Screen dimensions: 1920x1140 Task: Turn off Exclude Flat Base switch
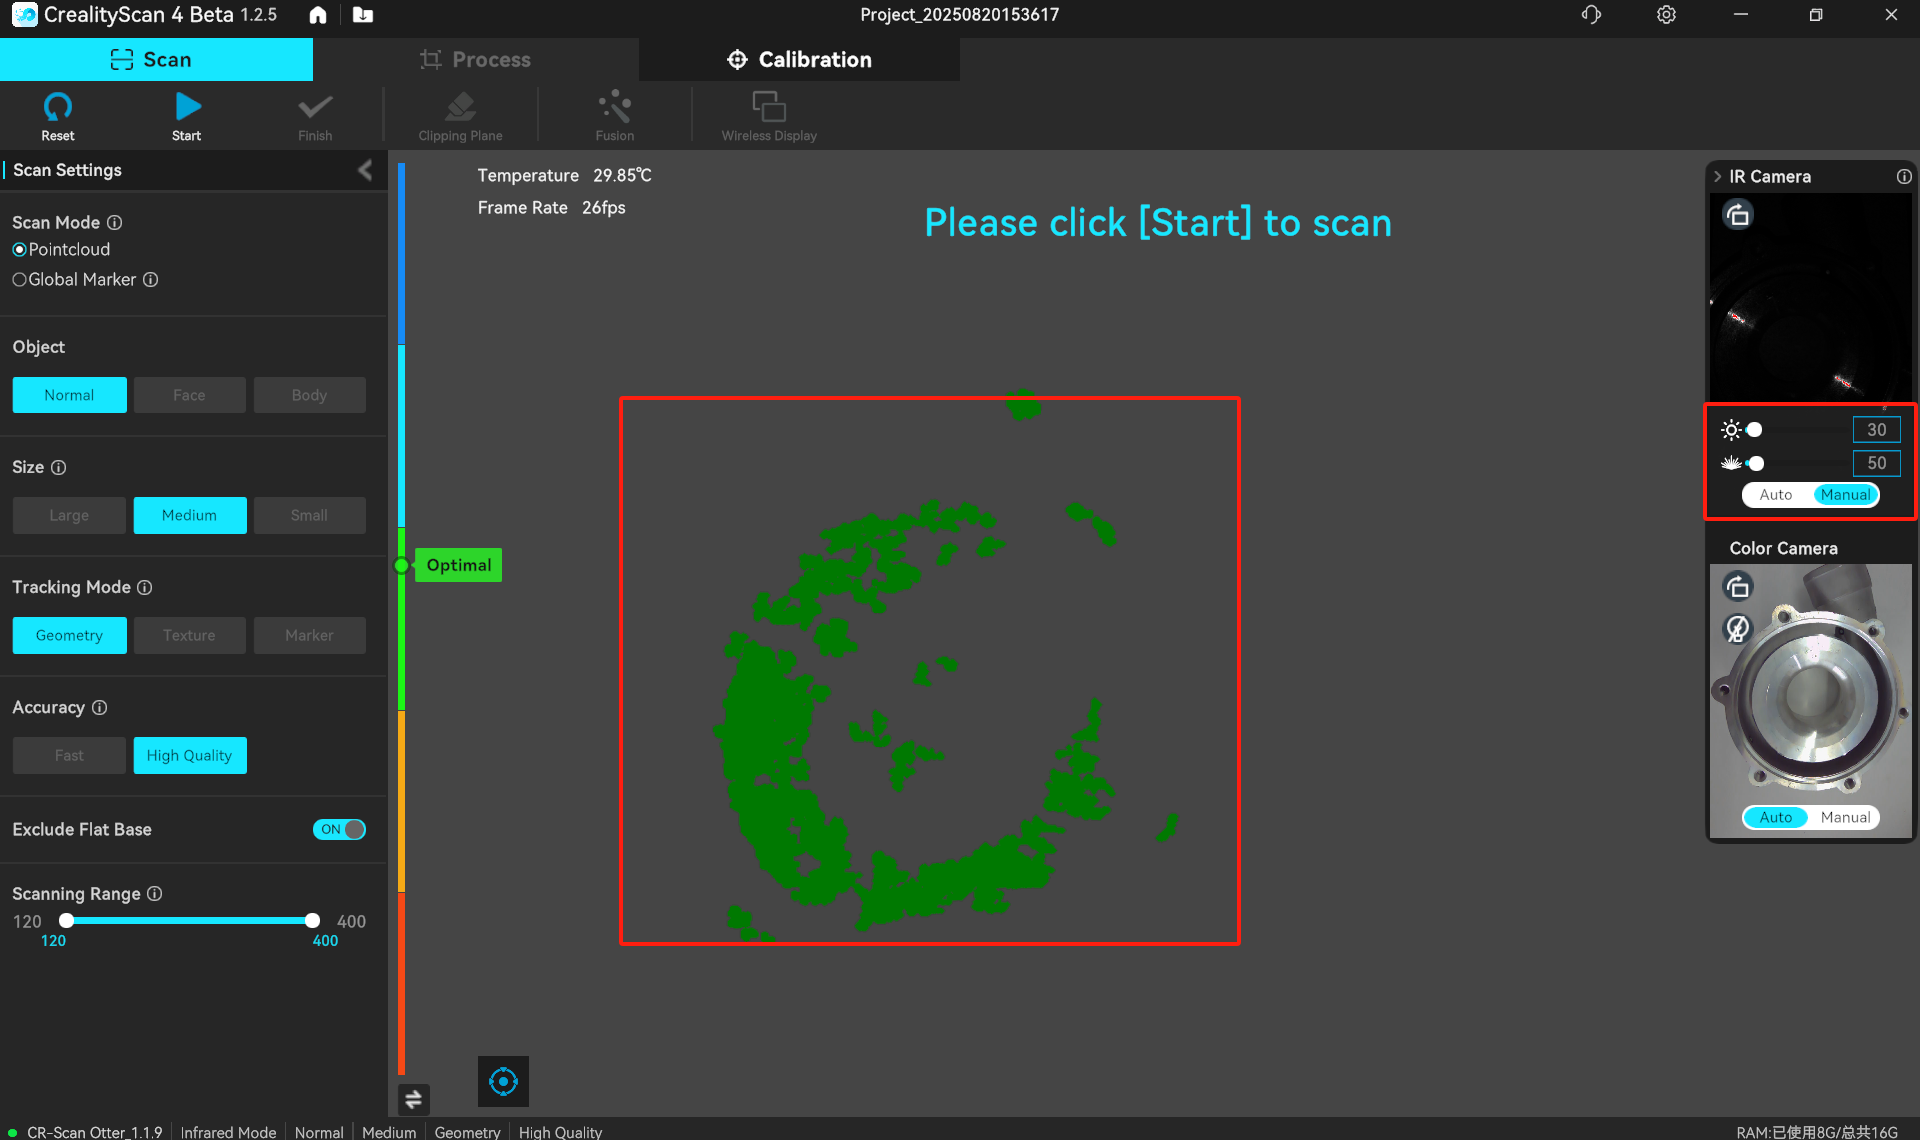pos(339,830)
